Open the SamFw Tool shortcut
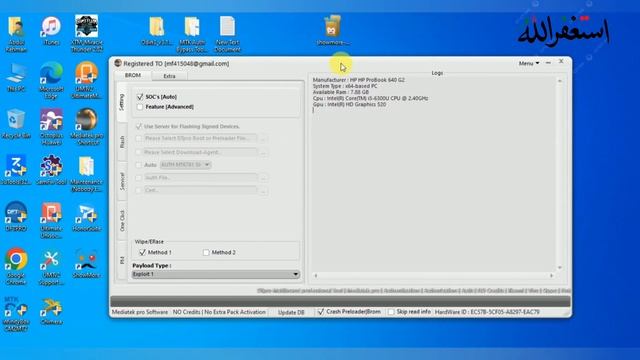Viewport: 640px width, 360px height. (x=51, y=170)
